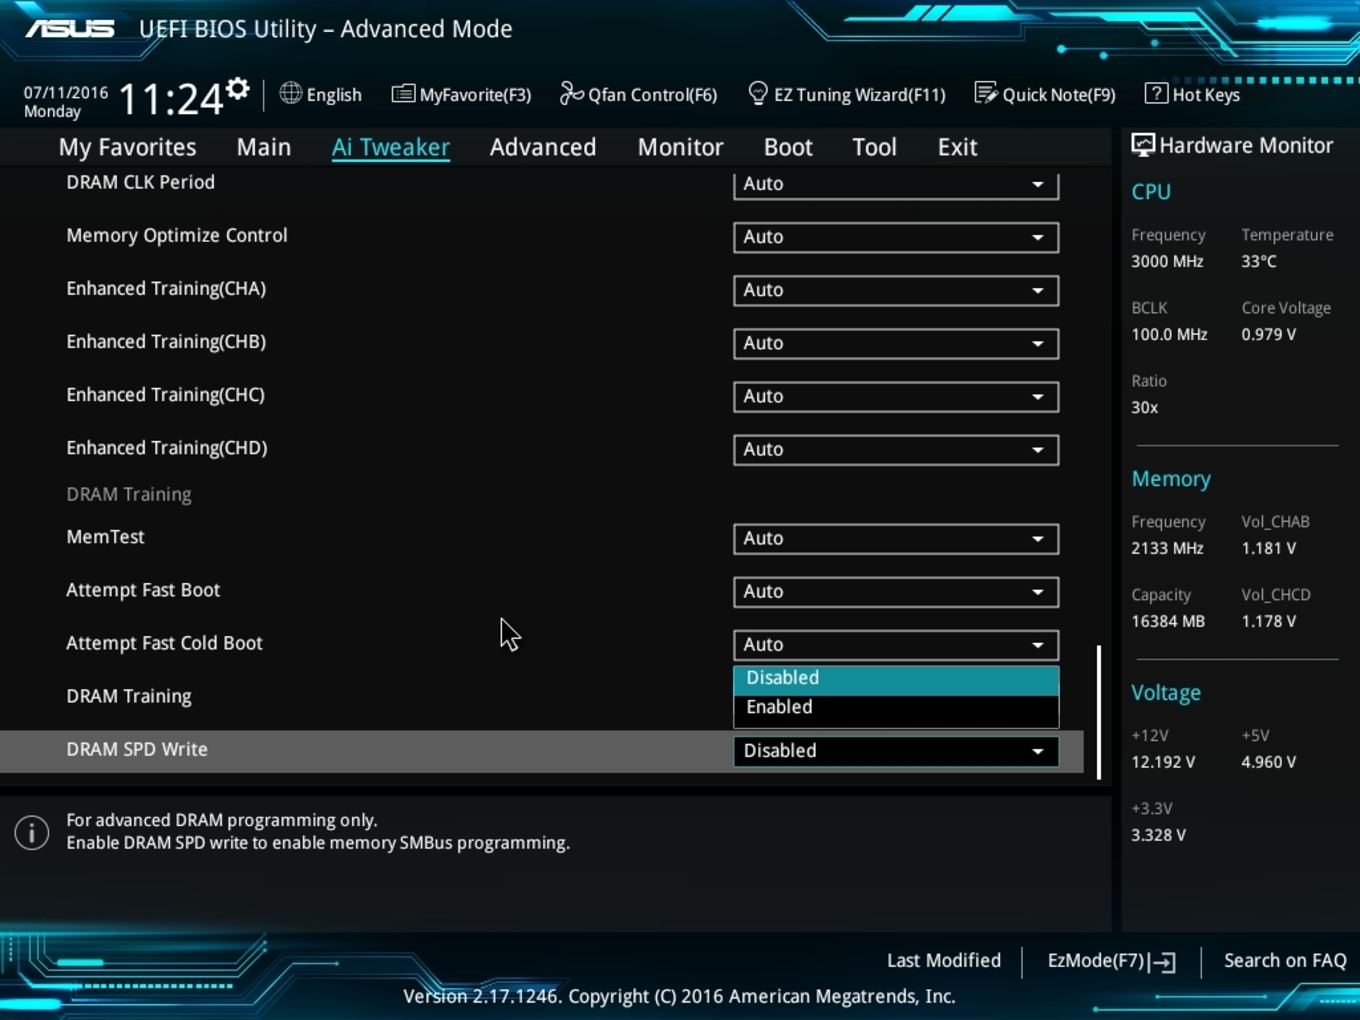The height and width of the screenshot is (1020, 1360).
Task: Open Search on FAQ link
Action: 1285,960
